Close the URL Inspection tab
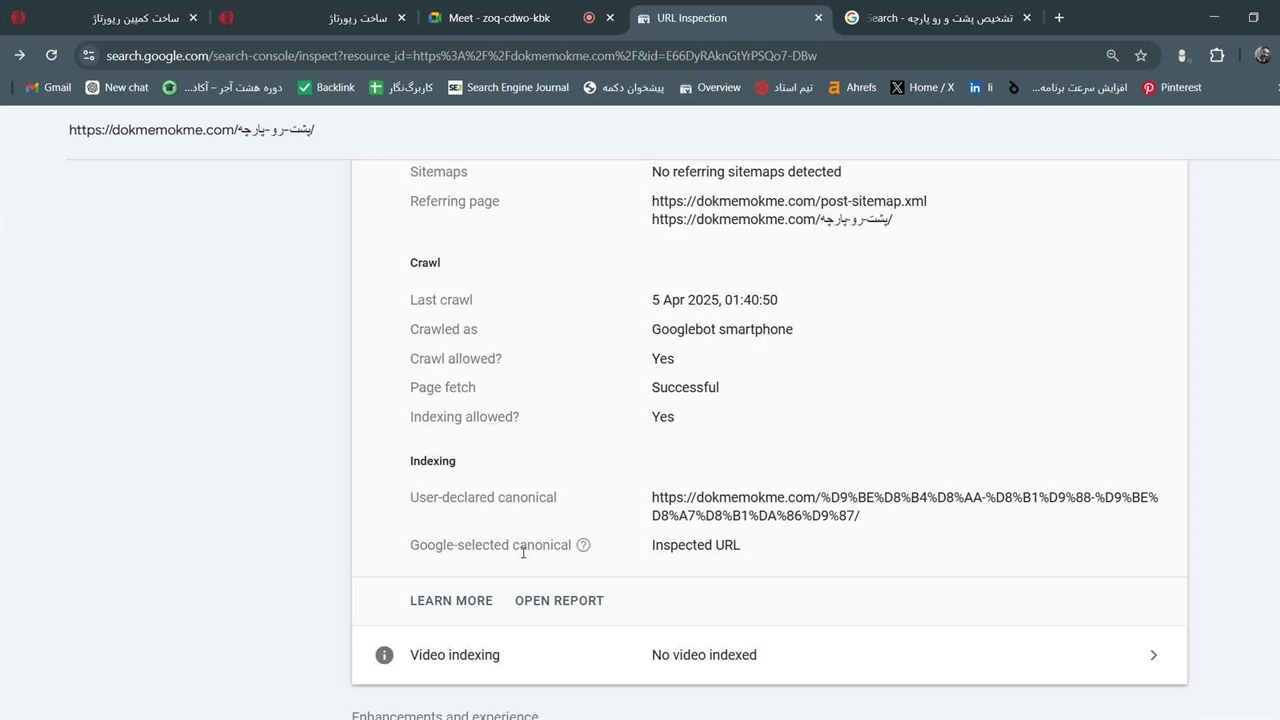This screenshot has height=720, width=1280. [818, 18]
